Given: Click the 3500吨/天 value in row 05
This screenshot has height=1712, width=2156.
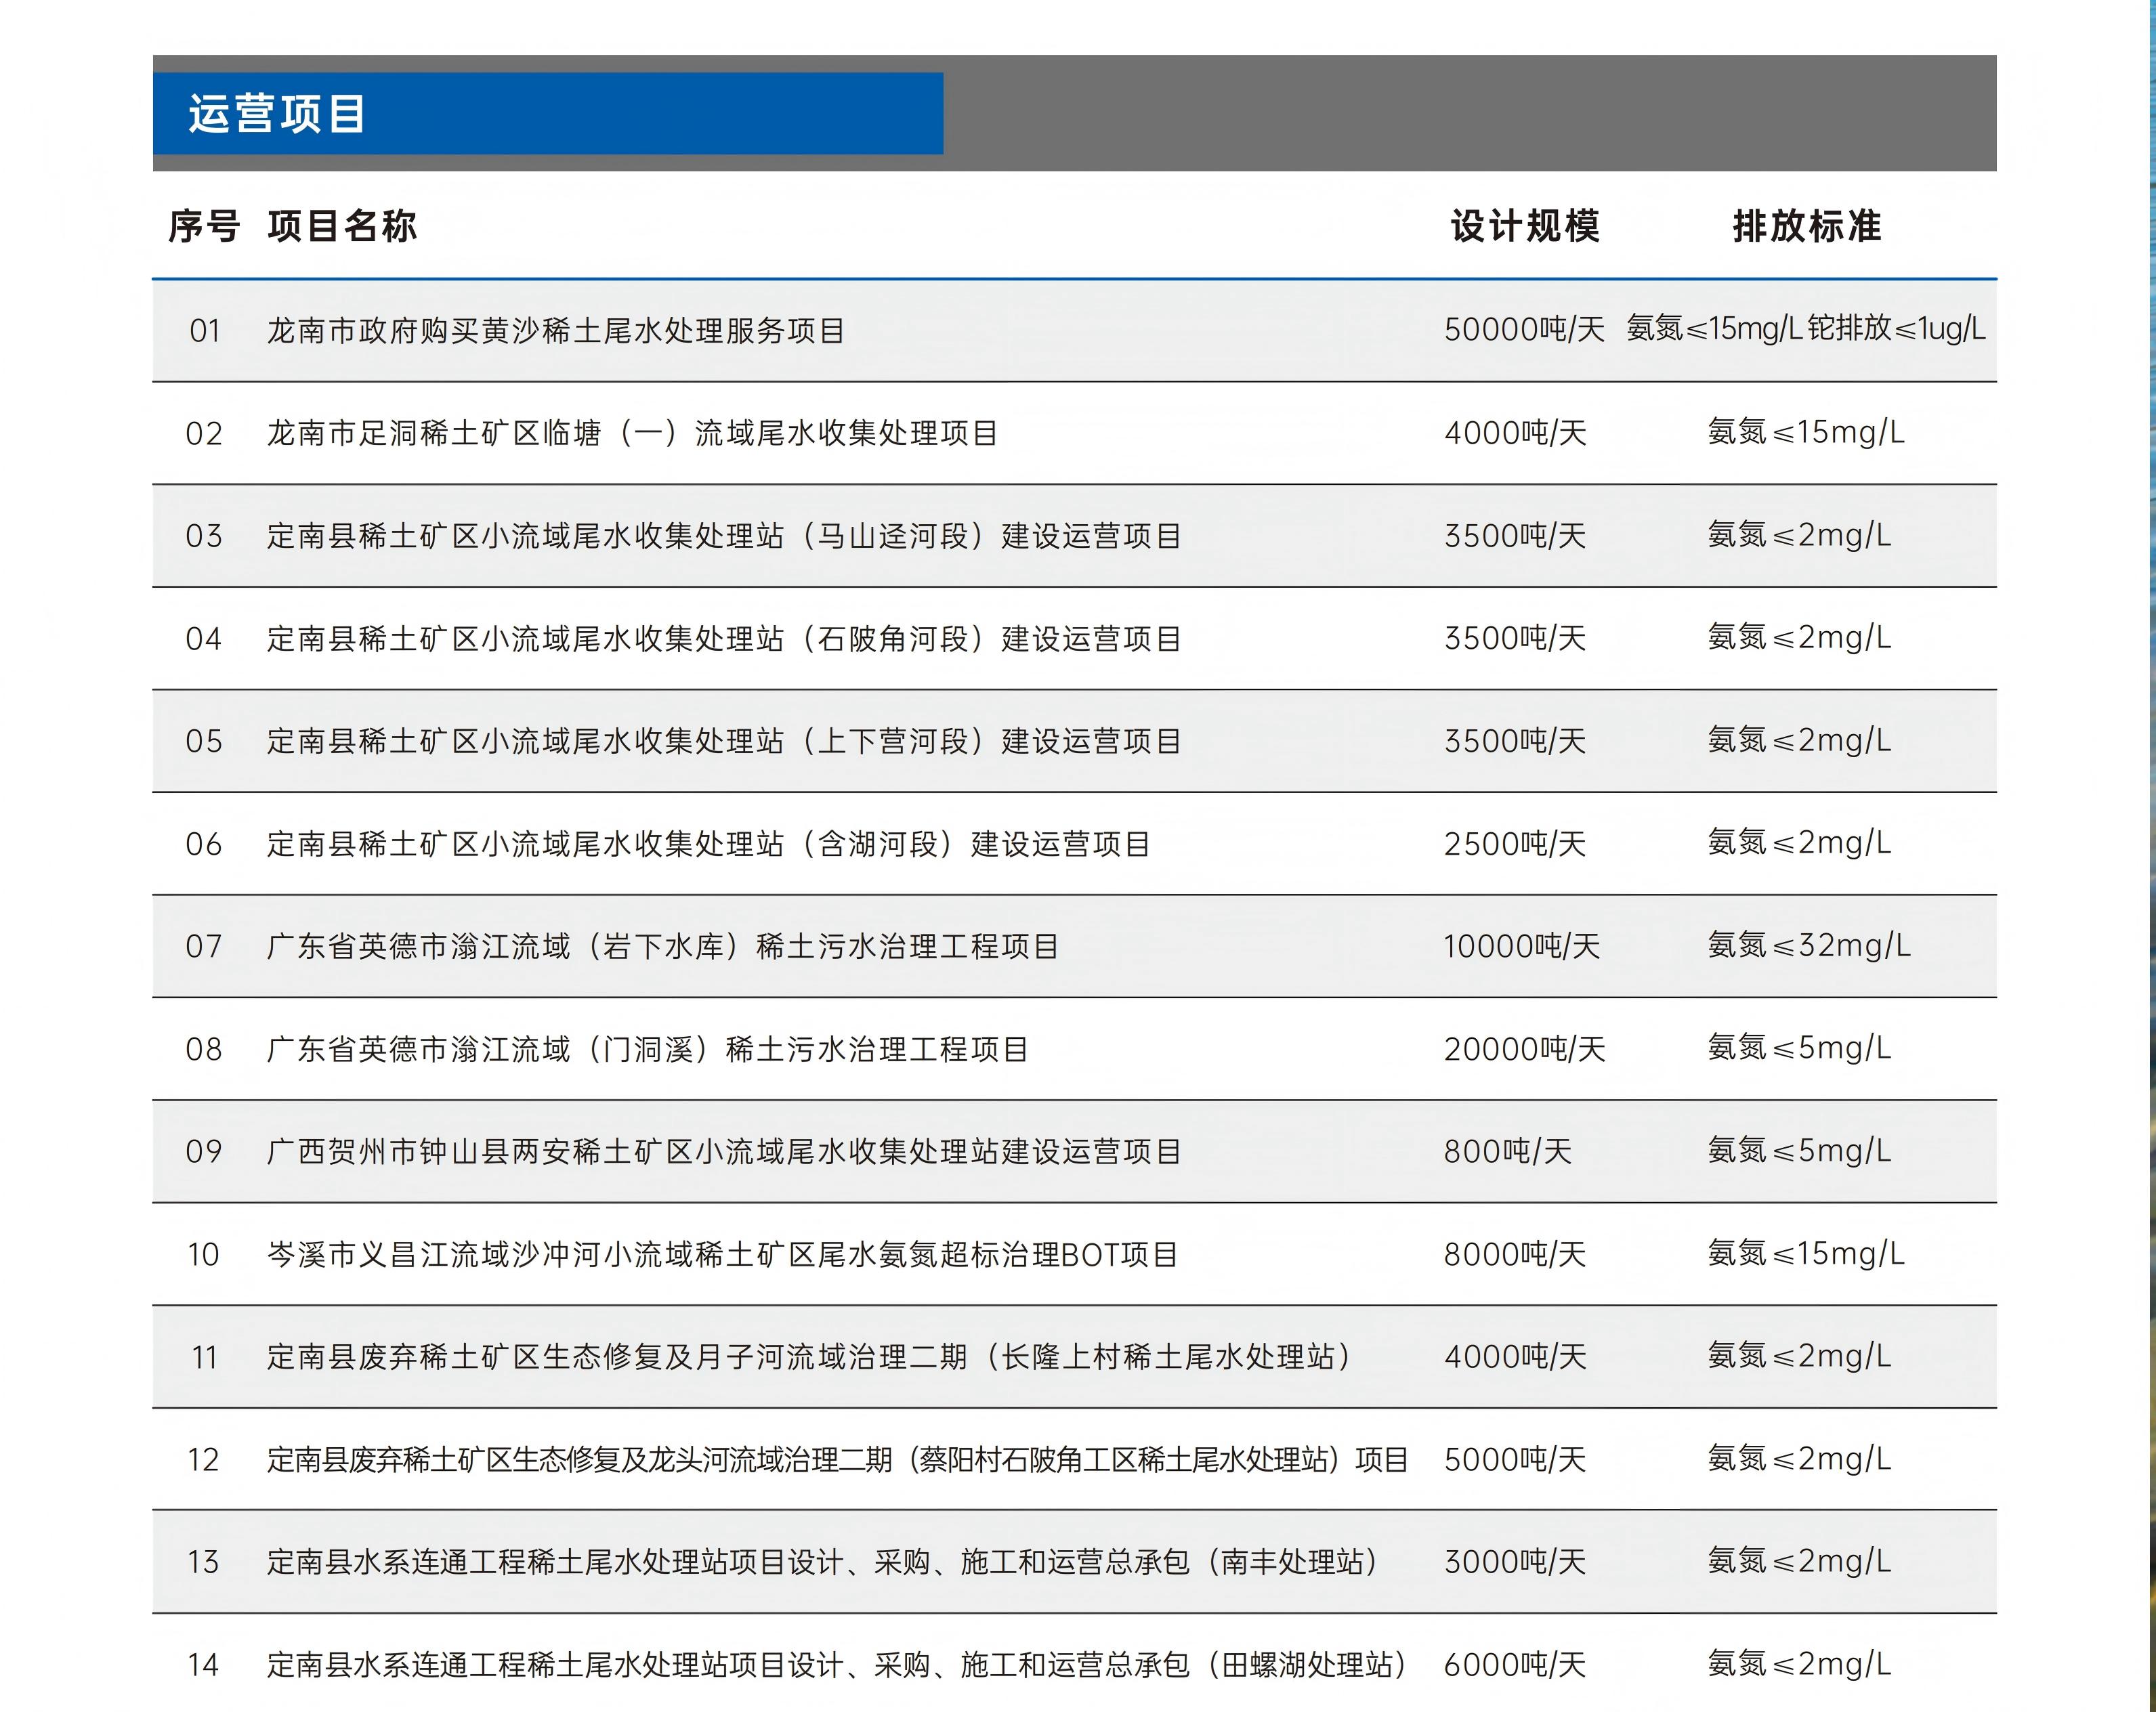Looking at the screenshot, I should click(x=1515, y=741).
